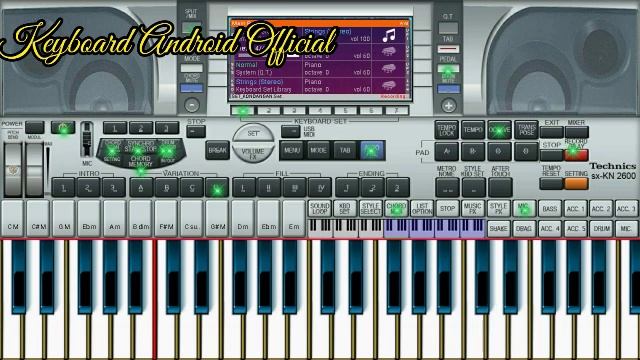This screenshot has height=360, width=640.
Task: Tap the Em chord pad
Action: [x=294, y=219]
